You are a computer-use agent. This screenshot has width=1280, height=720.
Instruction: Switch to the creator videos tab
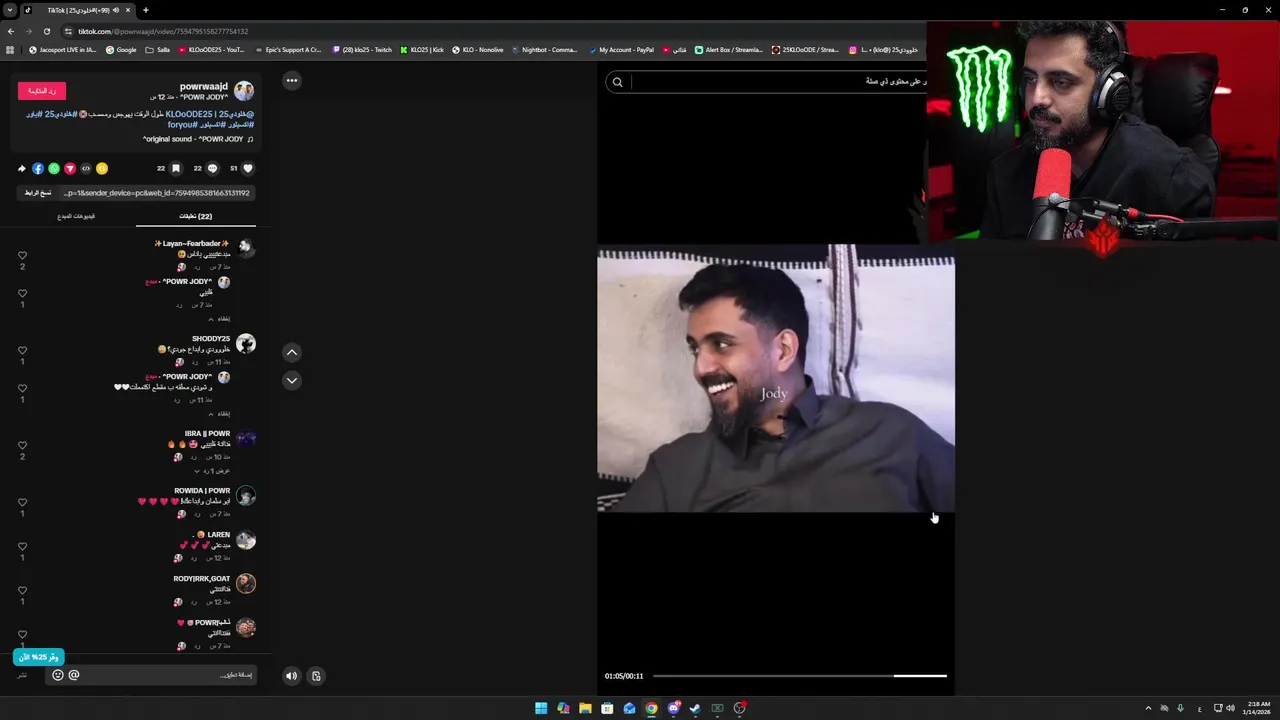76,216
